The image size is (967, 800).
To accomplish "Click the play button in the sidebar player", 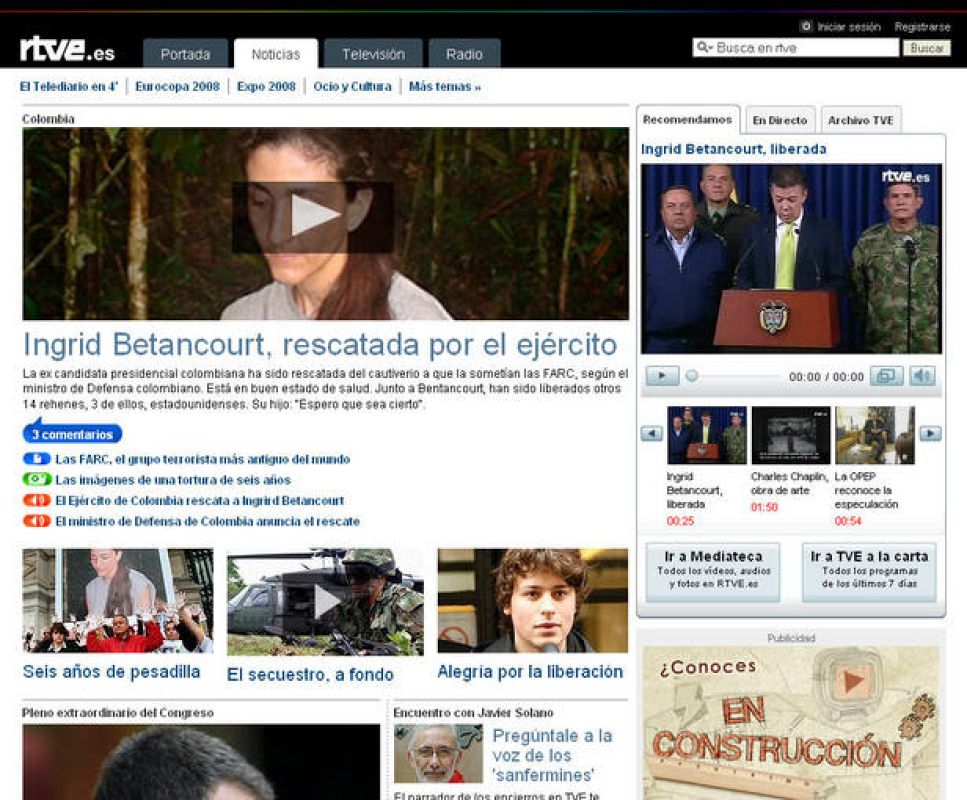I will [662, 376].
